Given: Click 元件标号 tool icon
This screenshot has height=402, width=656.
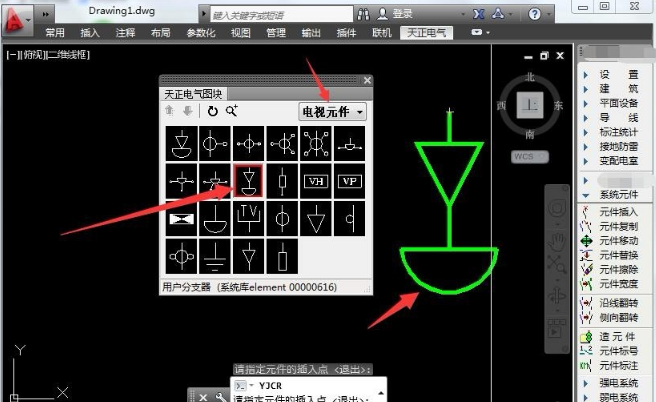Looking at the screenshot, I should [x=586, y=351].
